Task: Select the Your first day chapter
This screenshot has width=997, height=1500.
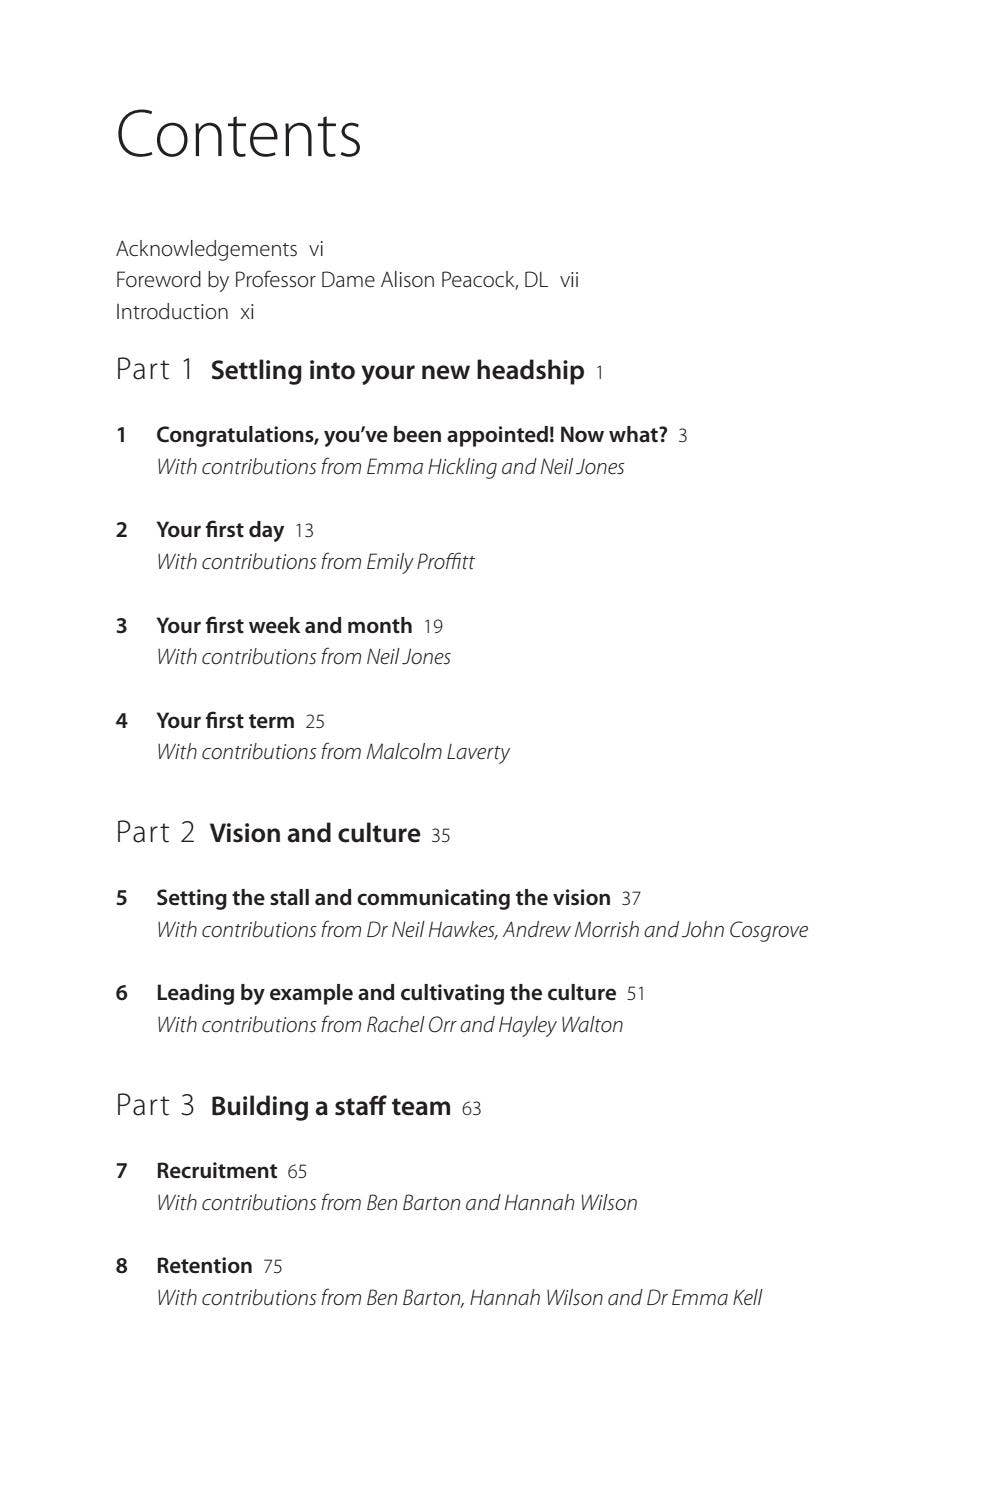Action: 220,530
